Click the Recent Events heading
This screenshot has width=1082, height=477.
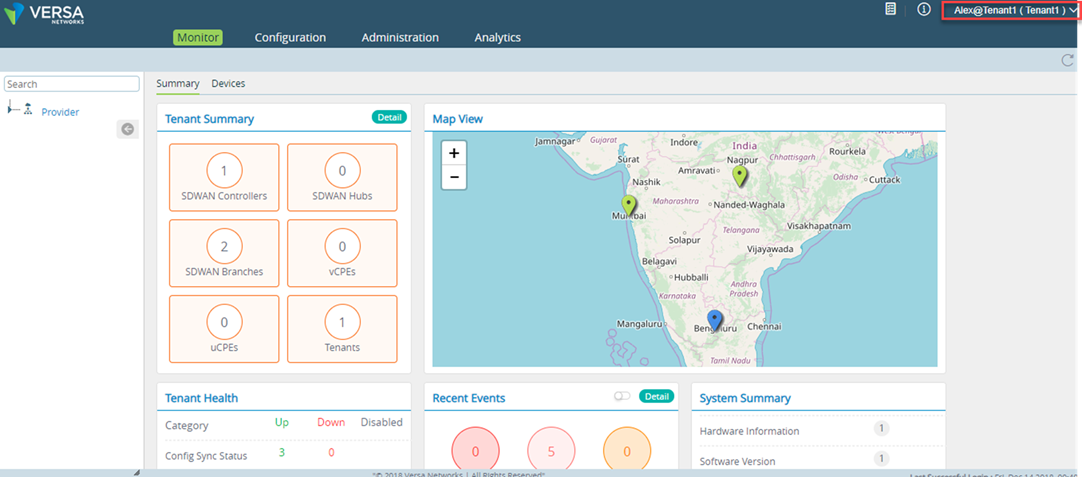pos(469,398)
